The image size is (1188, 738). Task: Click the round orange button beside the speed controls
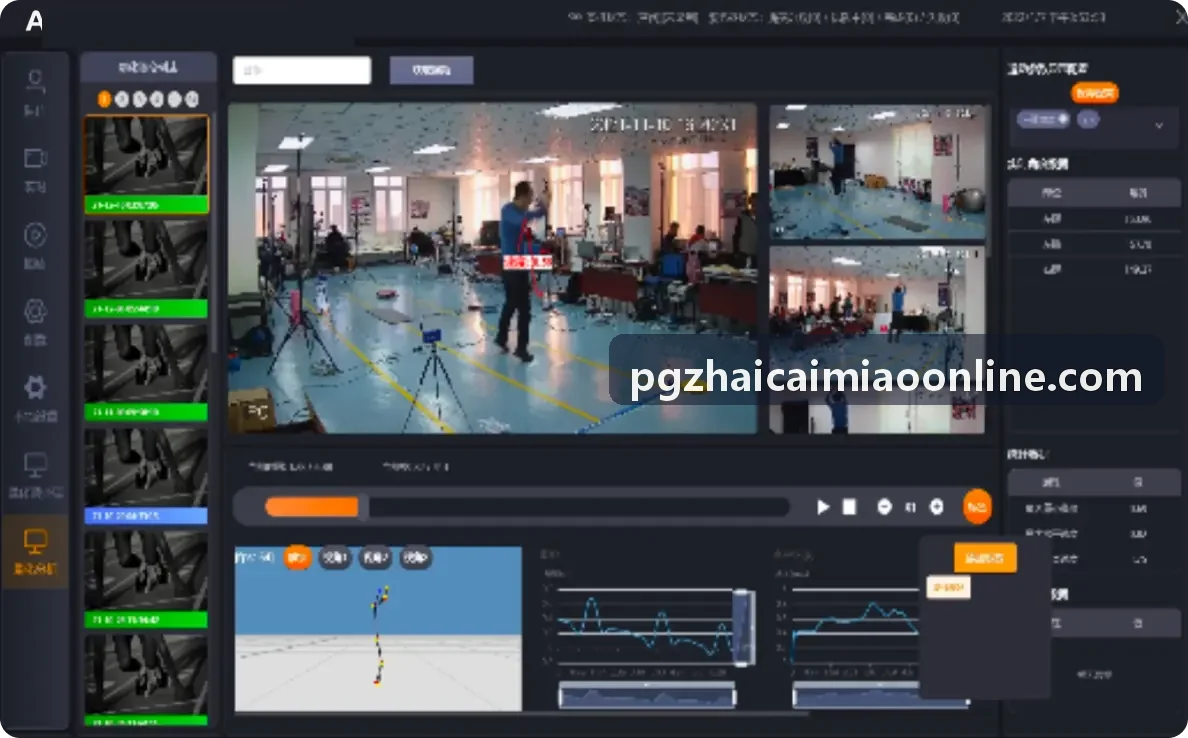click(x=977, y=507)
